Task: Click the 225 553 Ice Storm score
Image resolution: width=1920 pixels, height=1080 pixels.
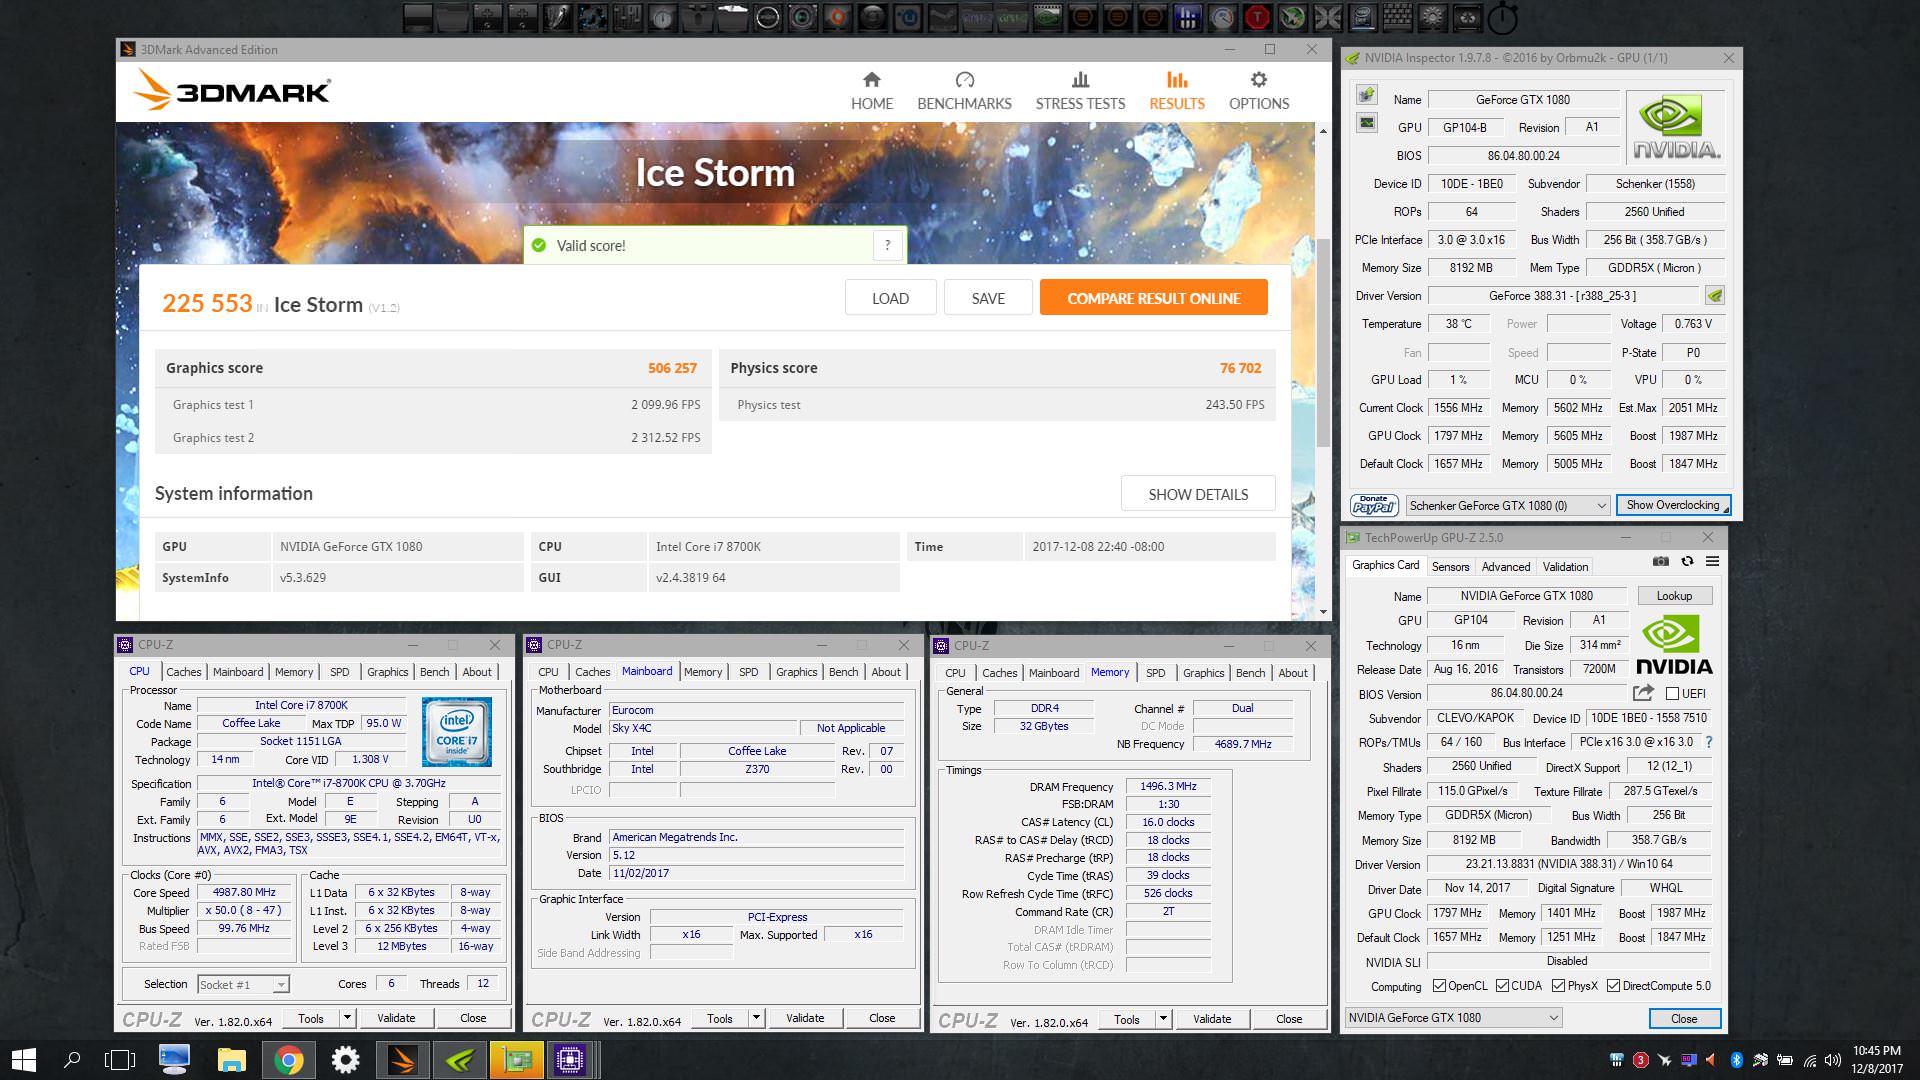Action: pyautogui.click(x=207, y=303)
